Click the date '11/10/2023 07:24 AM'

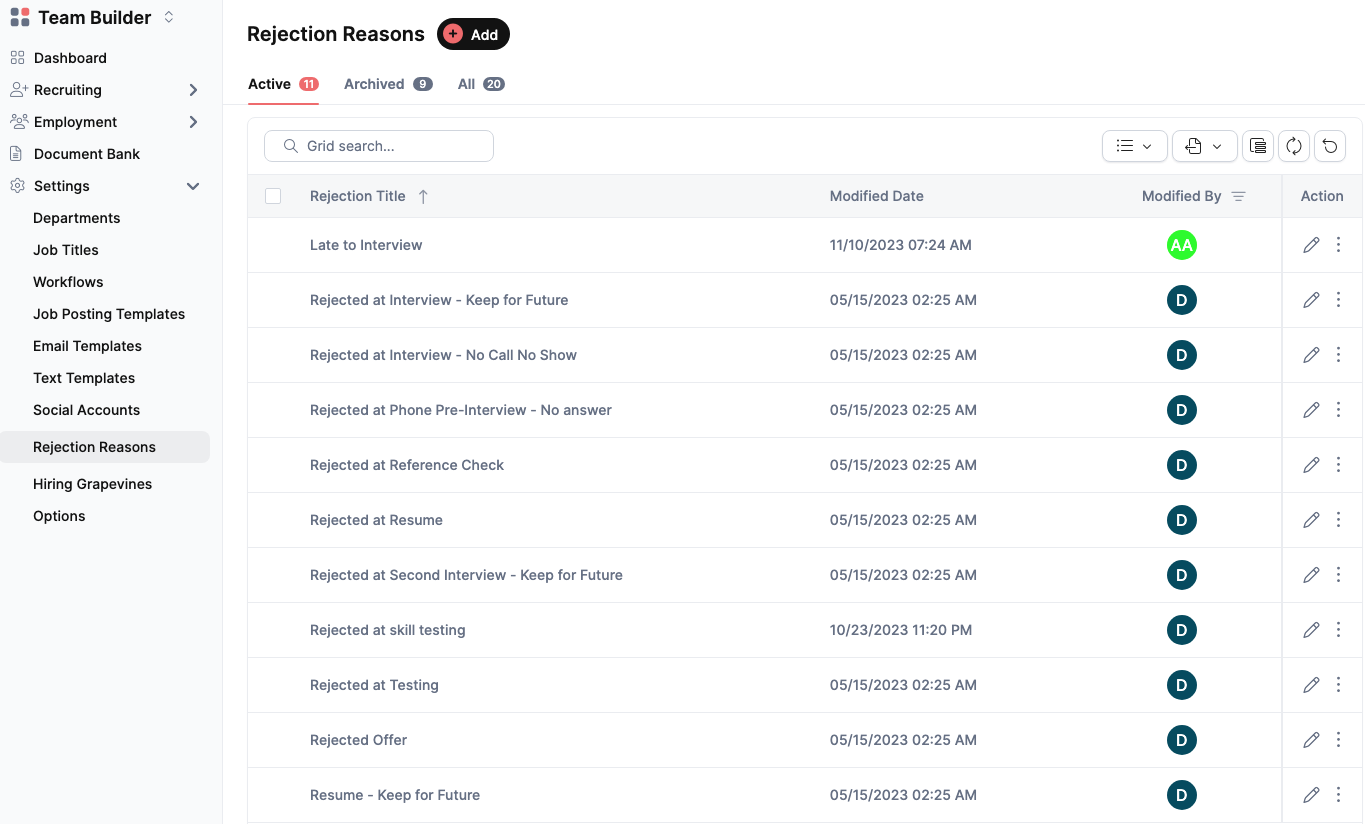901,245
